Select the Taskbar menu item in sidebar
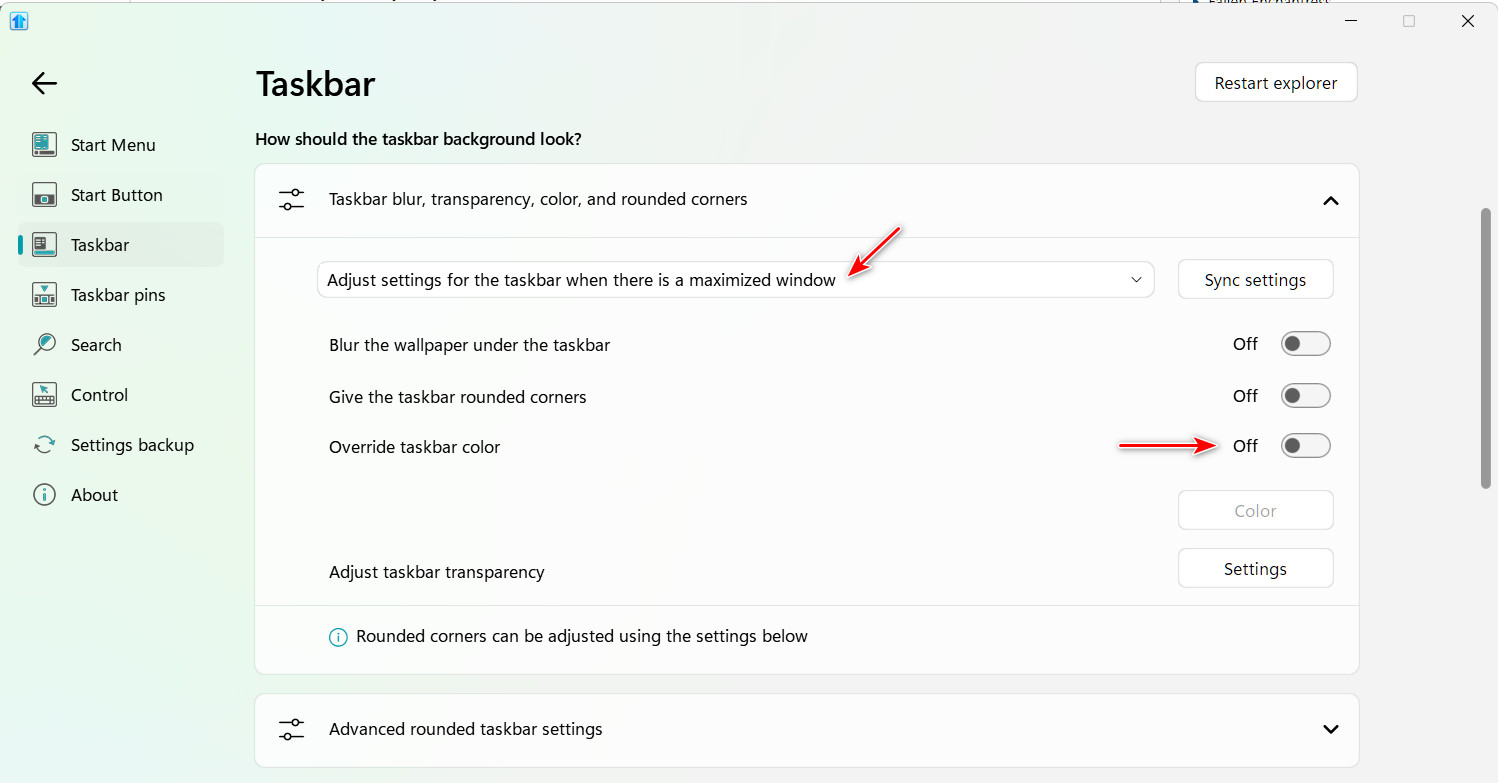Screen dimensions: 1498x783 (x=121, y=245)
